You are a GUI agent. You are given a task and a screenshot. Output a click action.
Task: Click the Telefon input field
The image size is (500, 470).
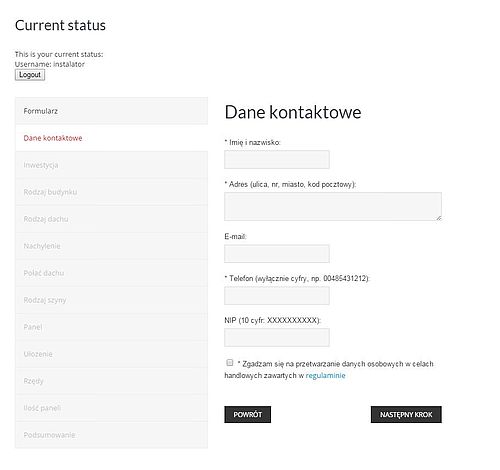tap(277, 296)
